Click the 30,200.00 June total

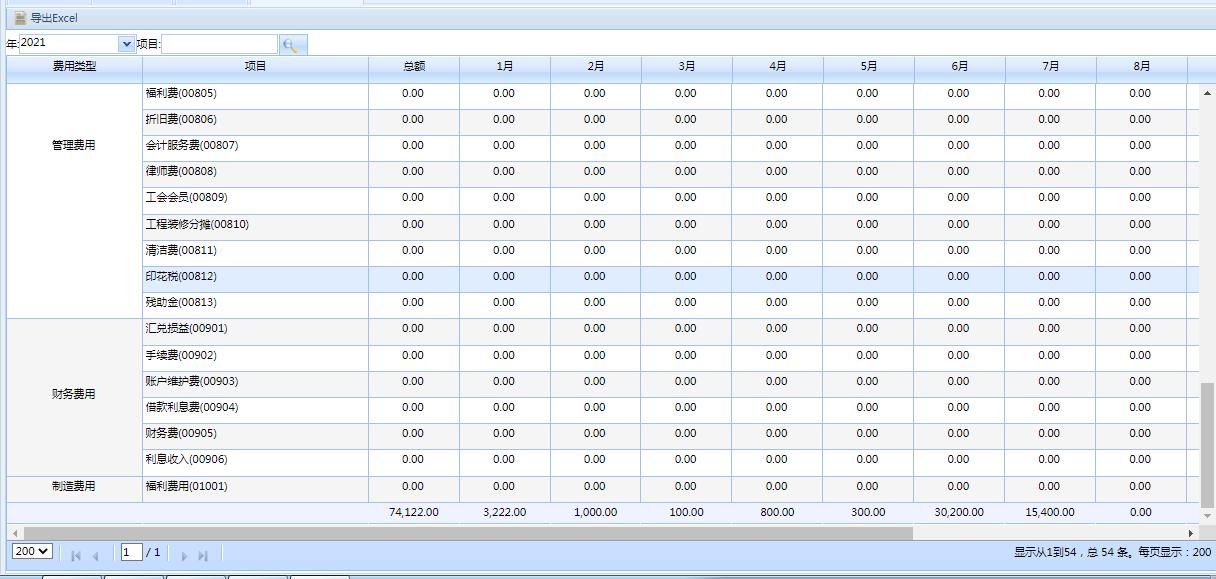click(x=960, y=512)
